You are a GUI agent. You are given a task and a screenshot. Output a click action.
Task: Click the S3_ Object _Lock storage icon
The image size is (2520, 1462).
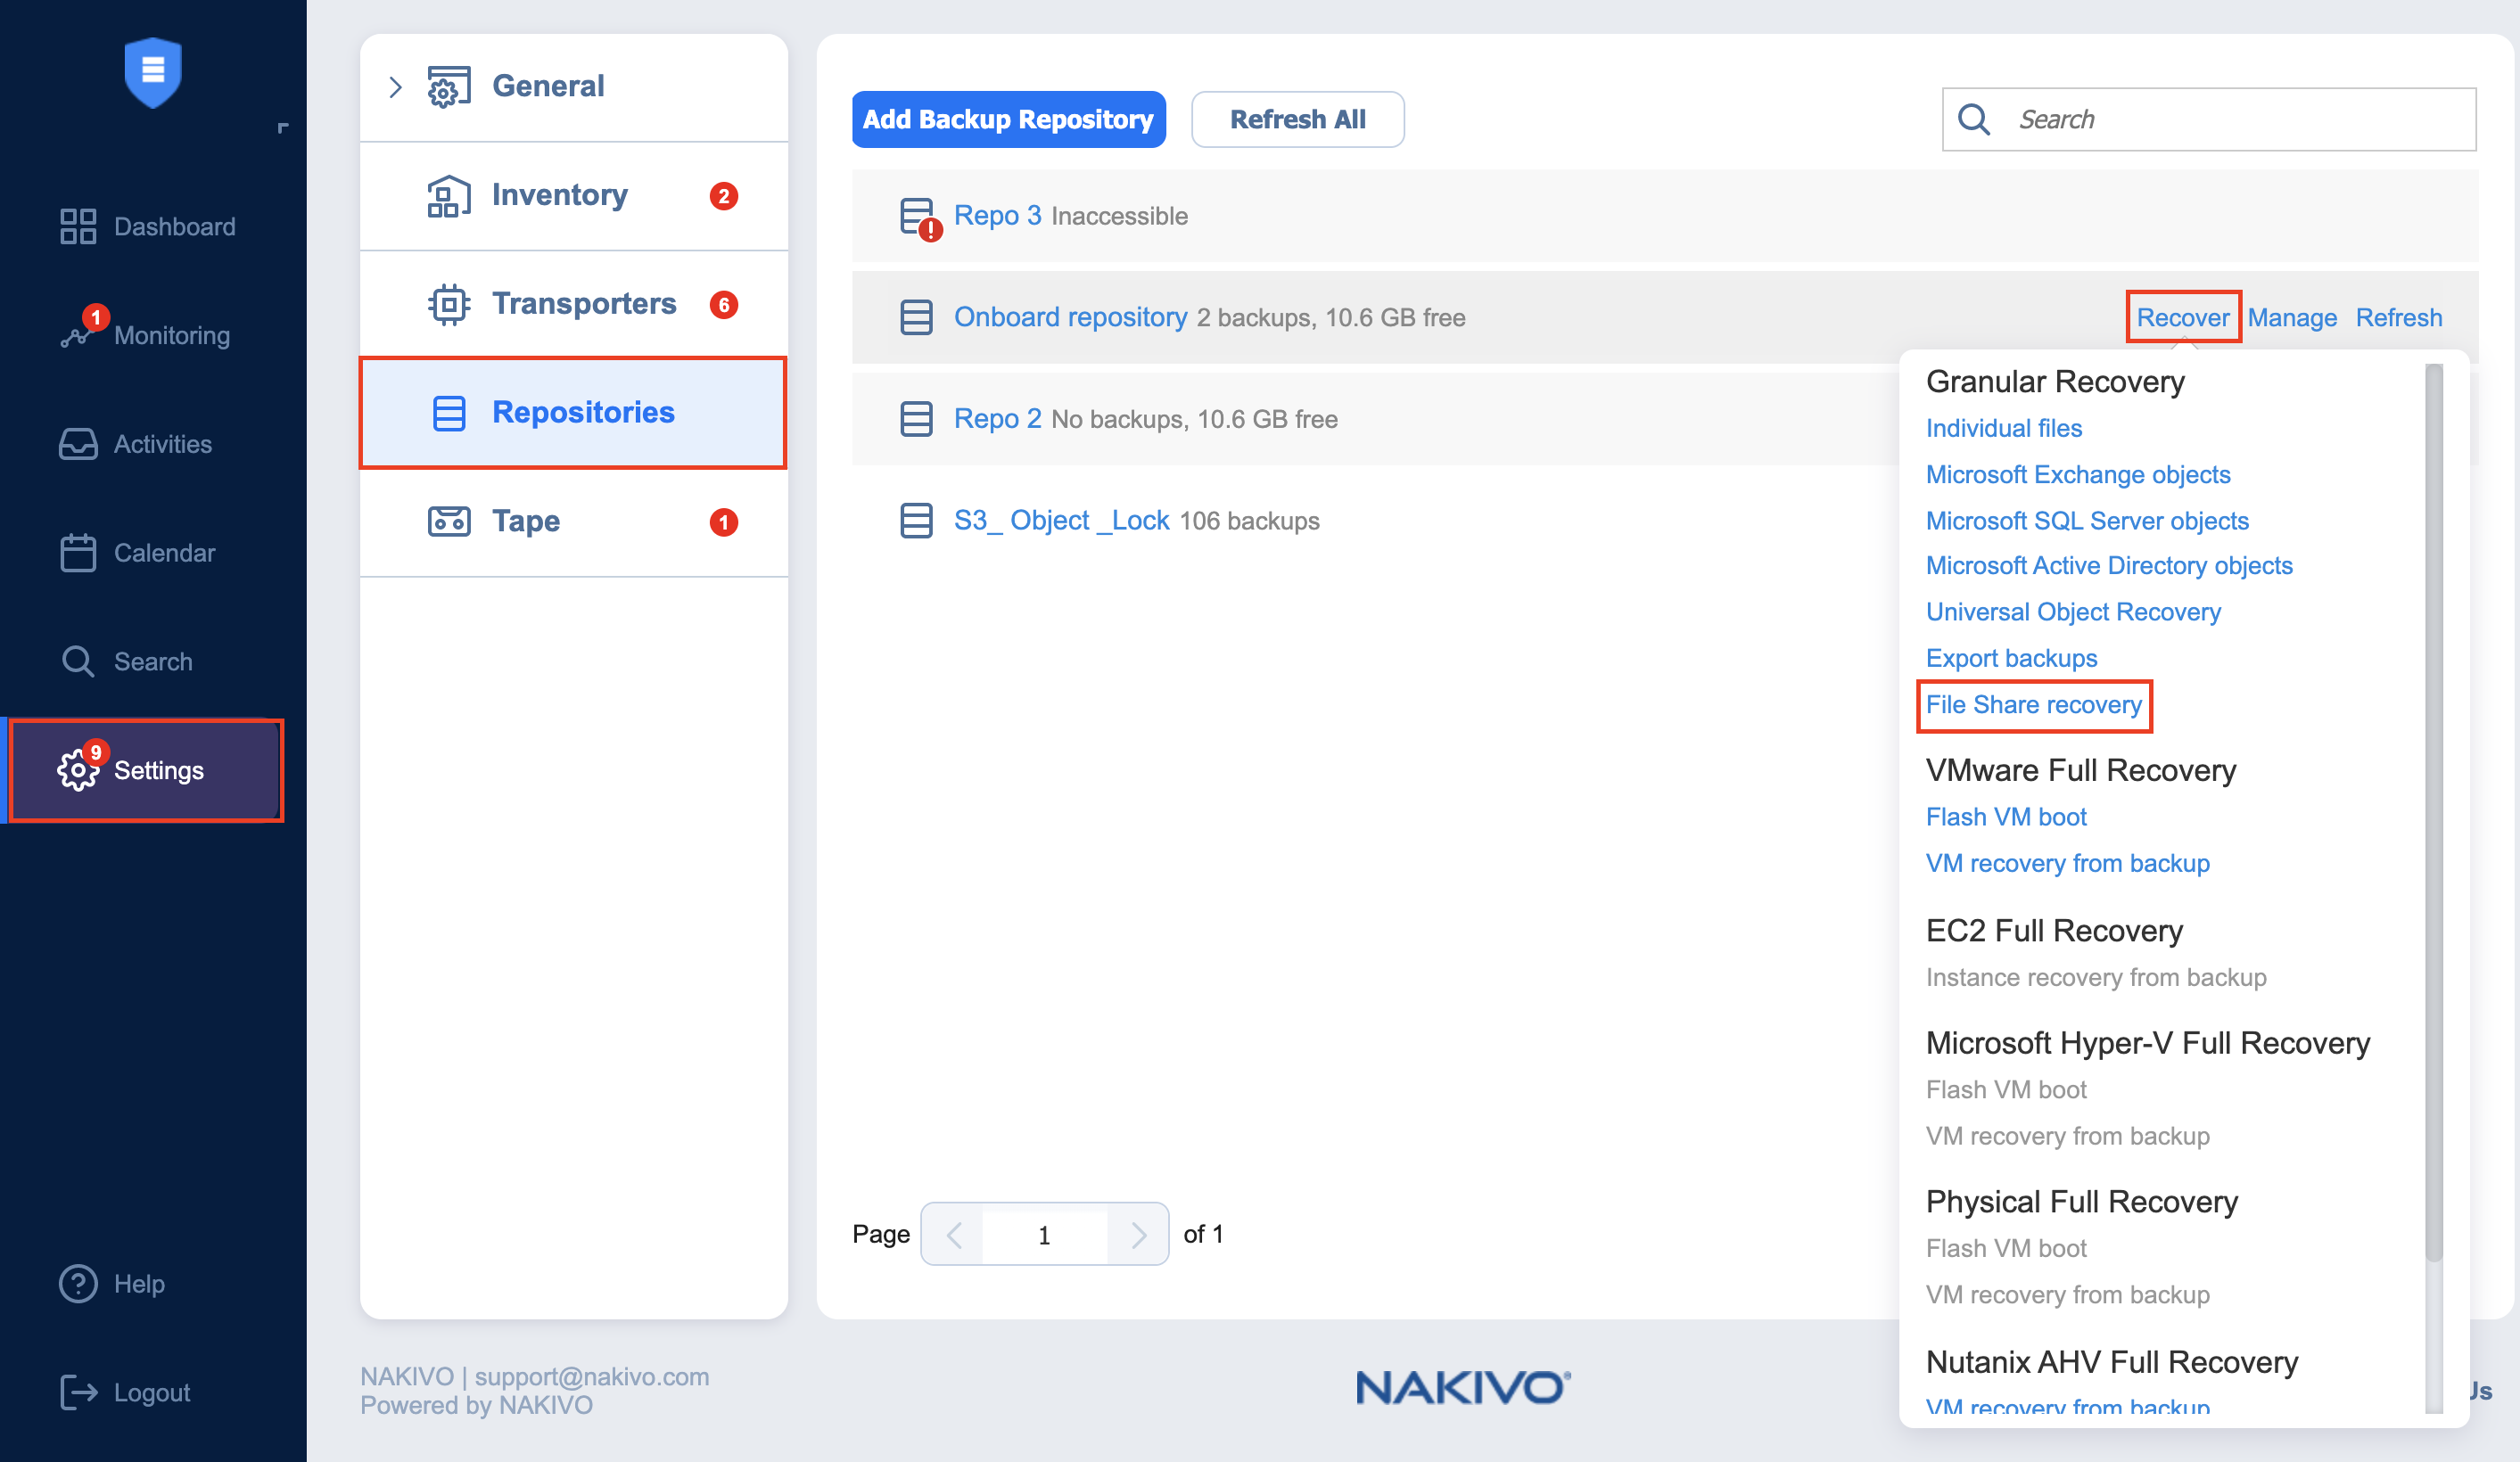(x=916, y=520)
